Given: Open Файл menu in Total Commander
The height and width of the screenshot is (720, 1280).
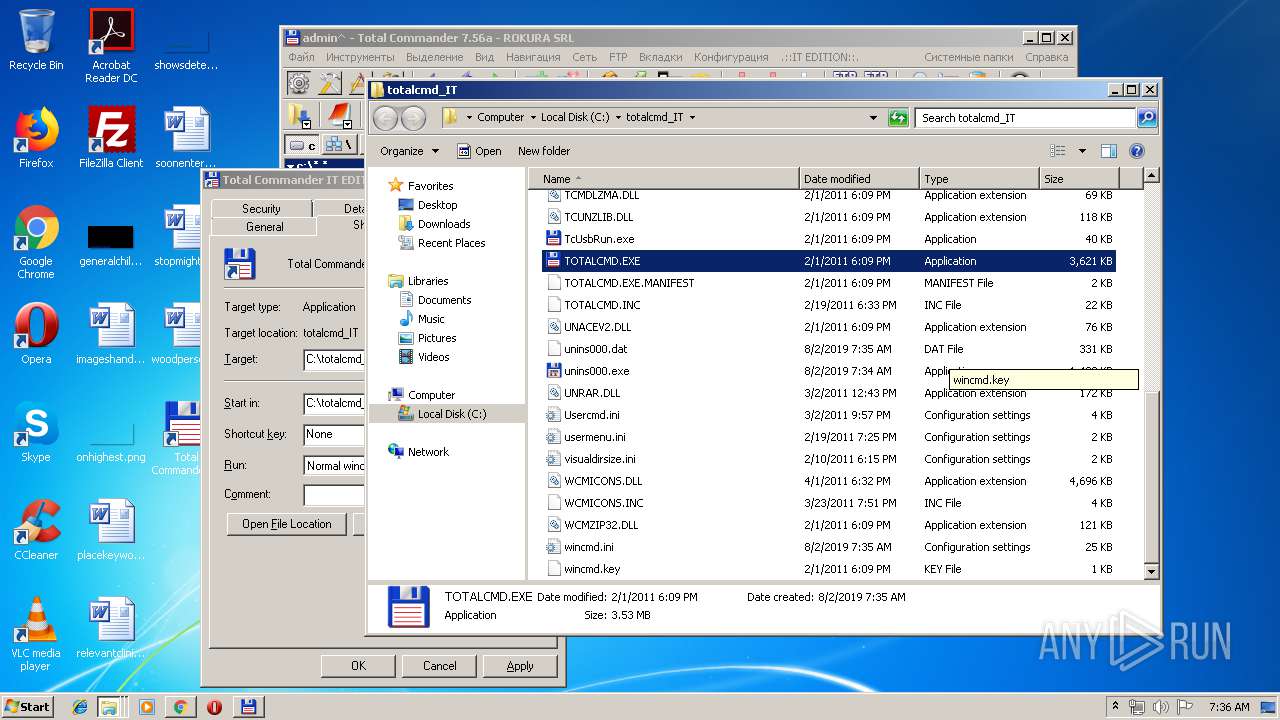Looking at the screenshot, I should (302, 57).
